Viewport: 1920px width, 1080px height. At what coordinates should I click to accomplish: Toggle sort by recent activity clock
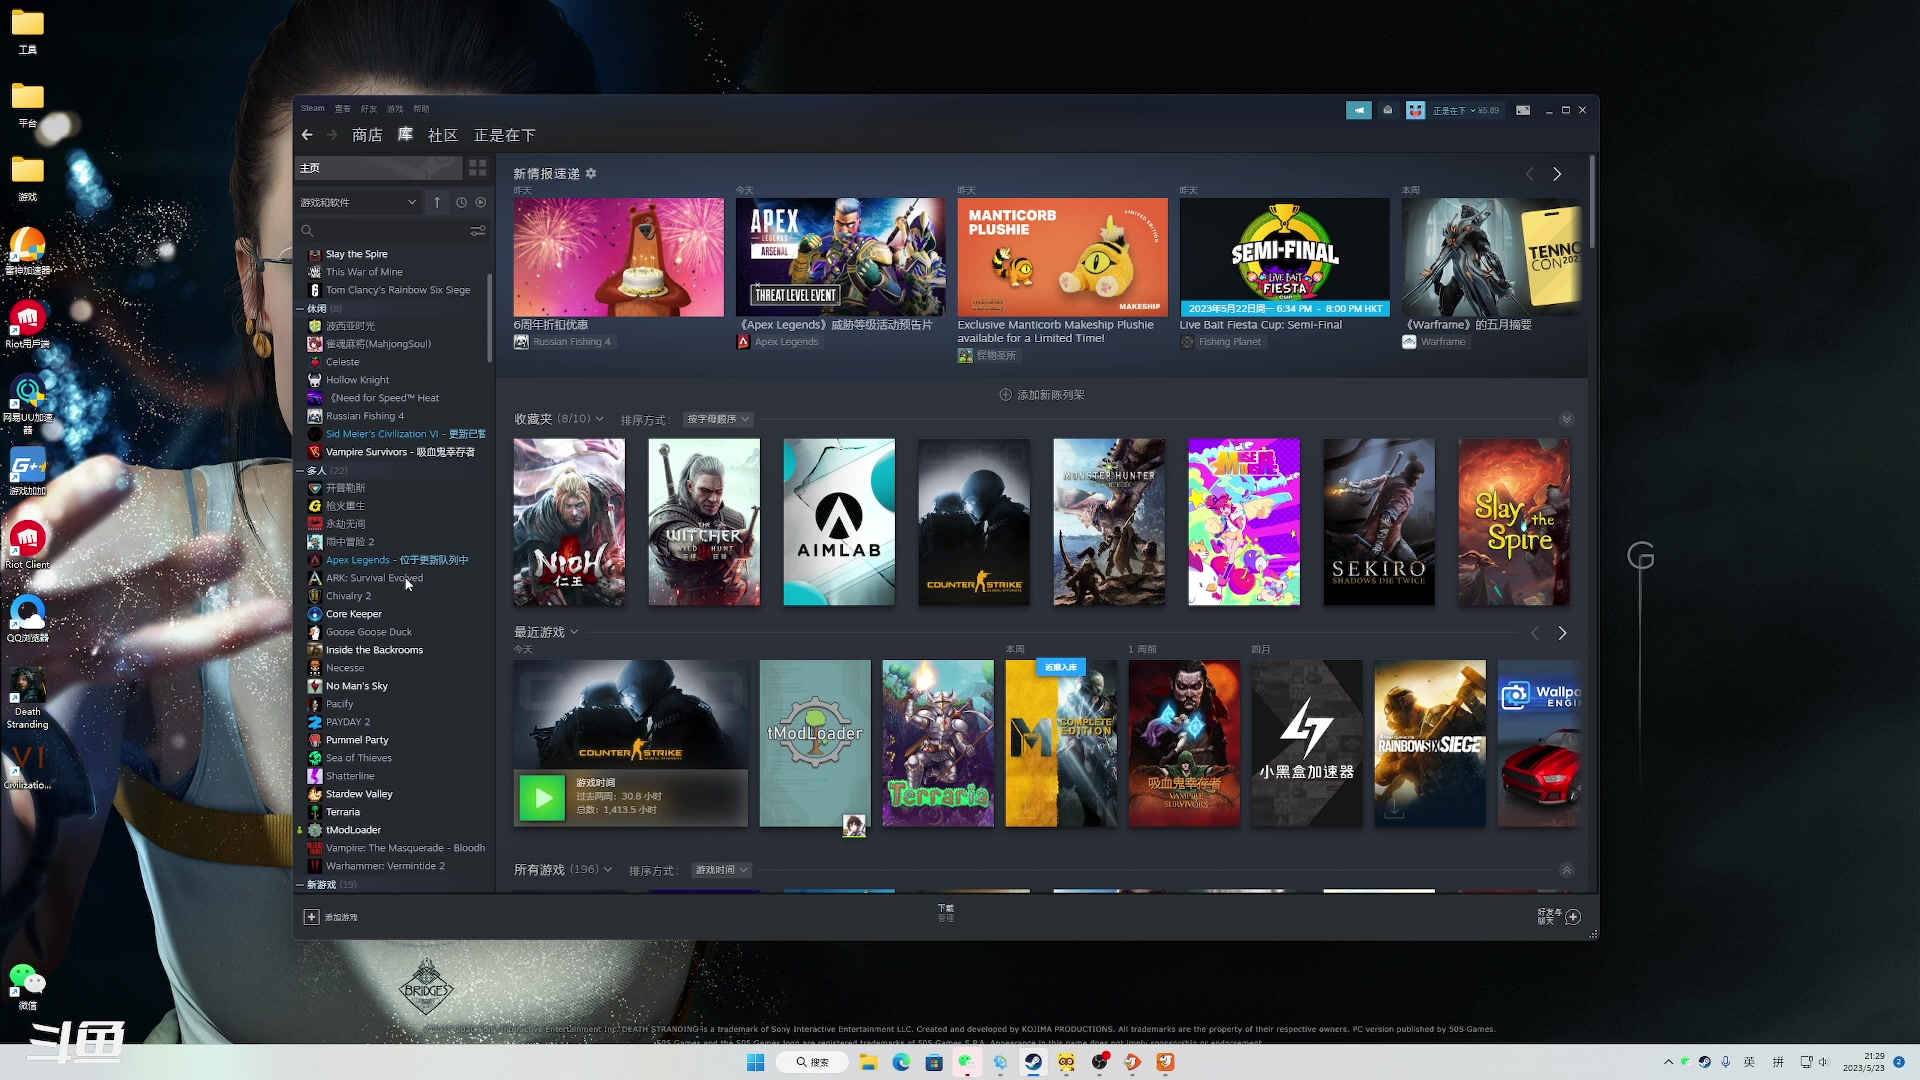point(461,202)
